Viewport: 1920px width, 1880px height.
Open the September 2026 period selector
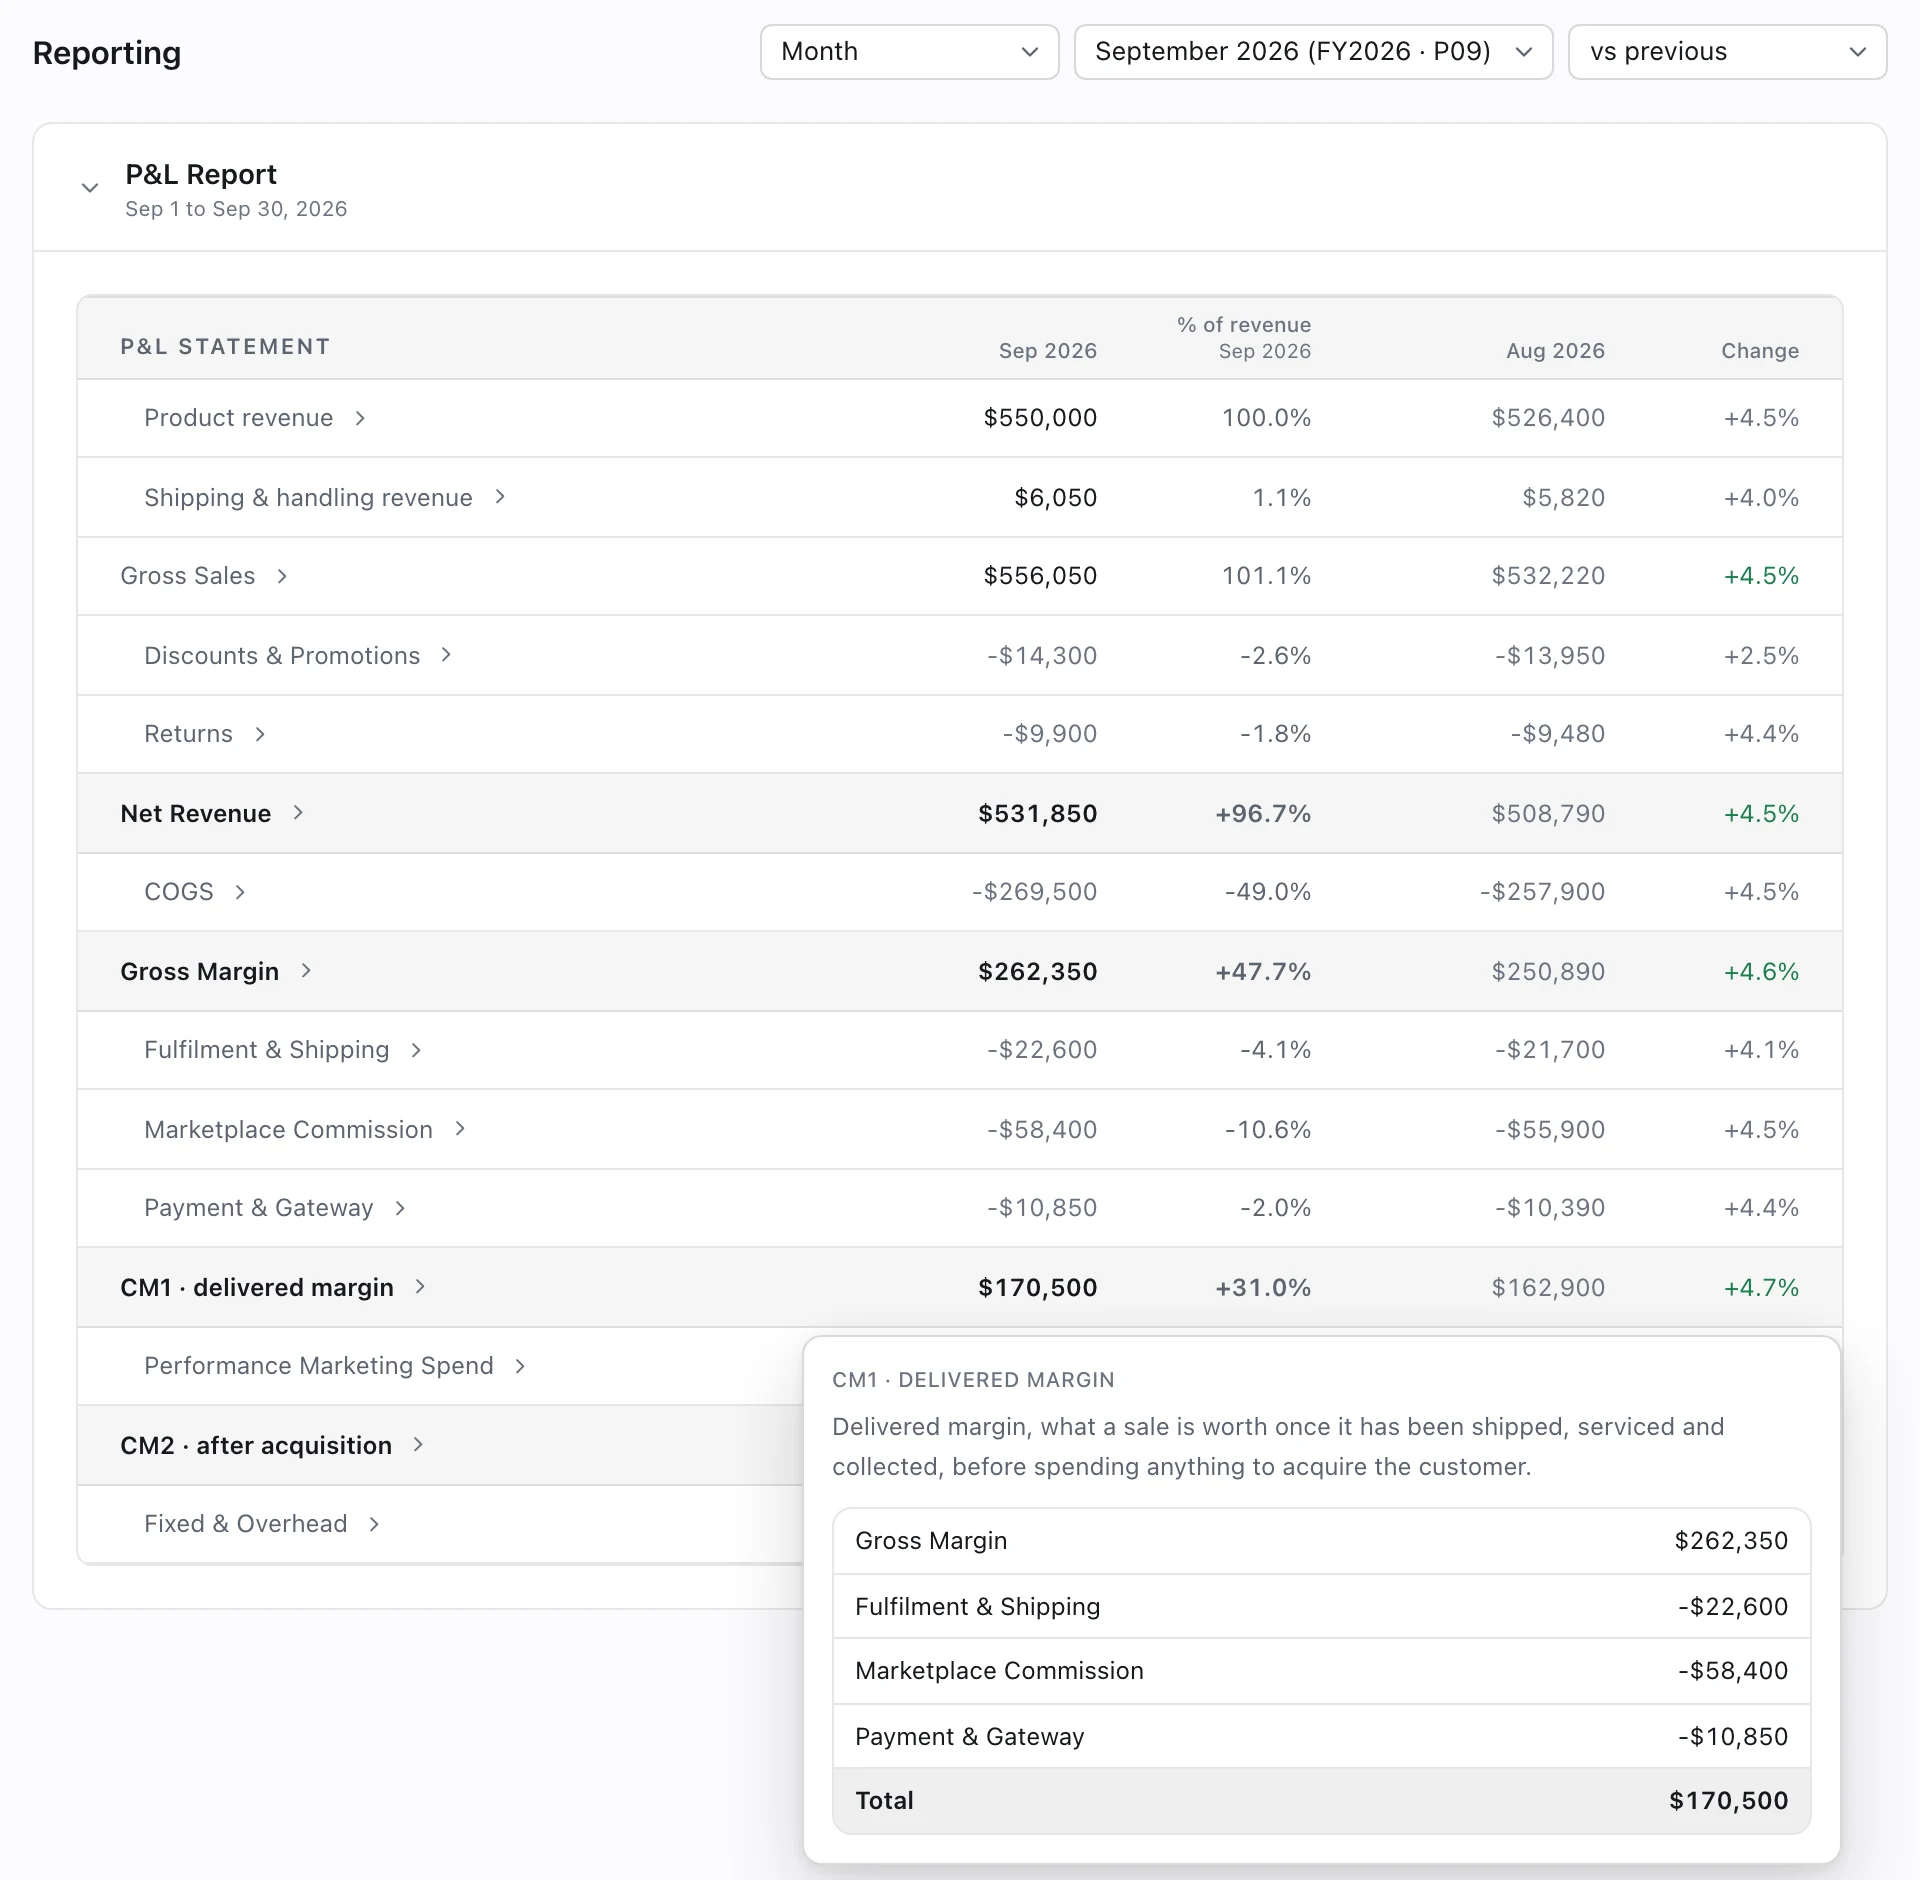pos(1313,52)
